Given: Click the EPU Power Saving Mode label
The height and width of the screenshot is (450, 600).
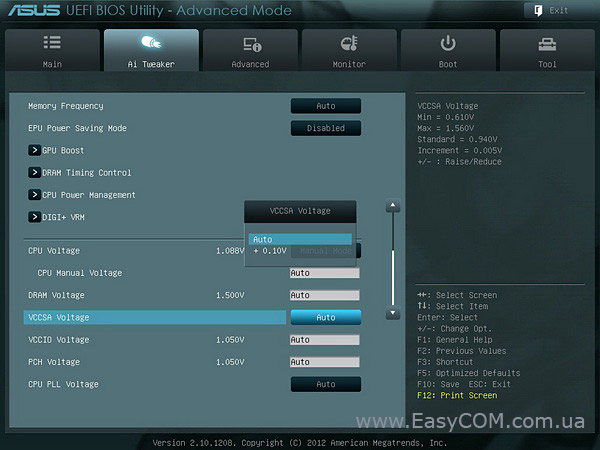Looking at the screenshot, I should tap(77, 128).
